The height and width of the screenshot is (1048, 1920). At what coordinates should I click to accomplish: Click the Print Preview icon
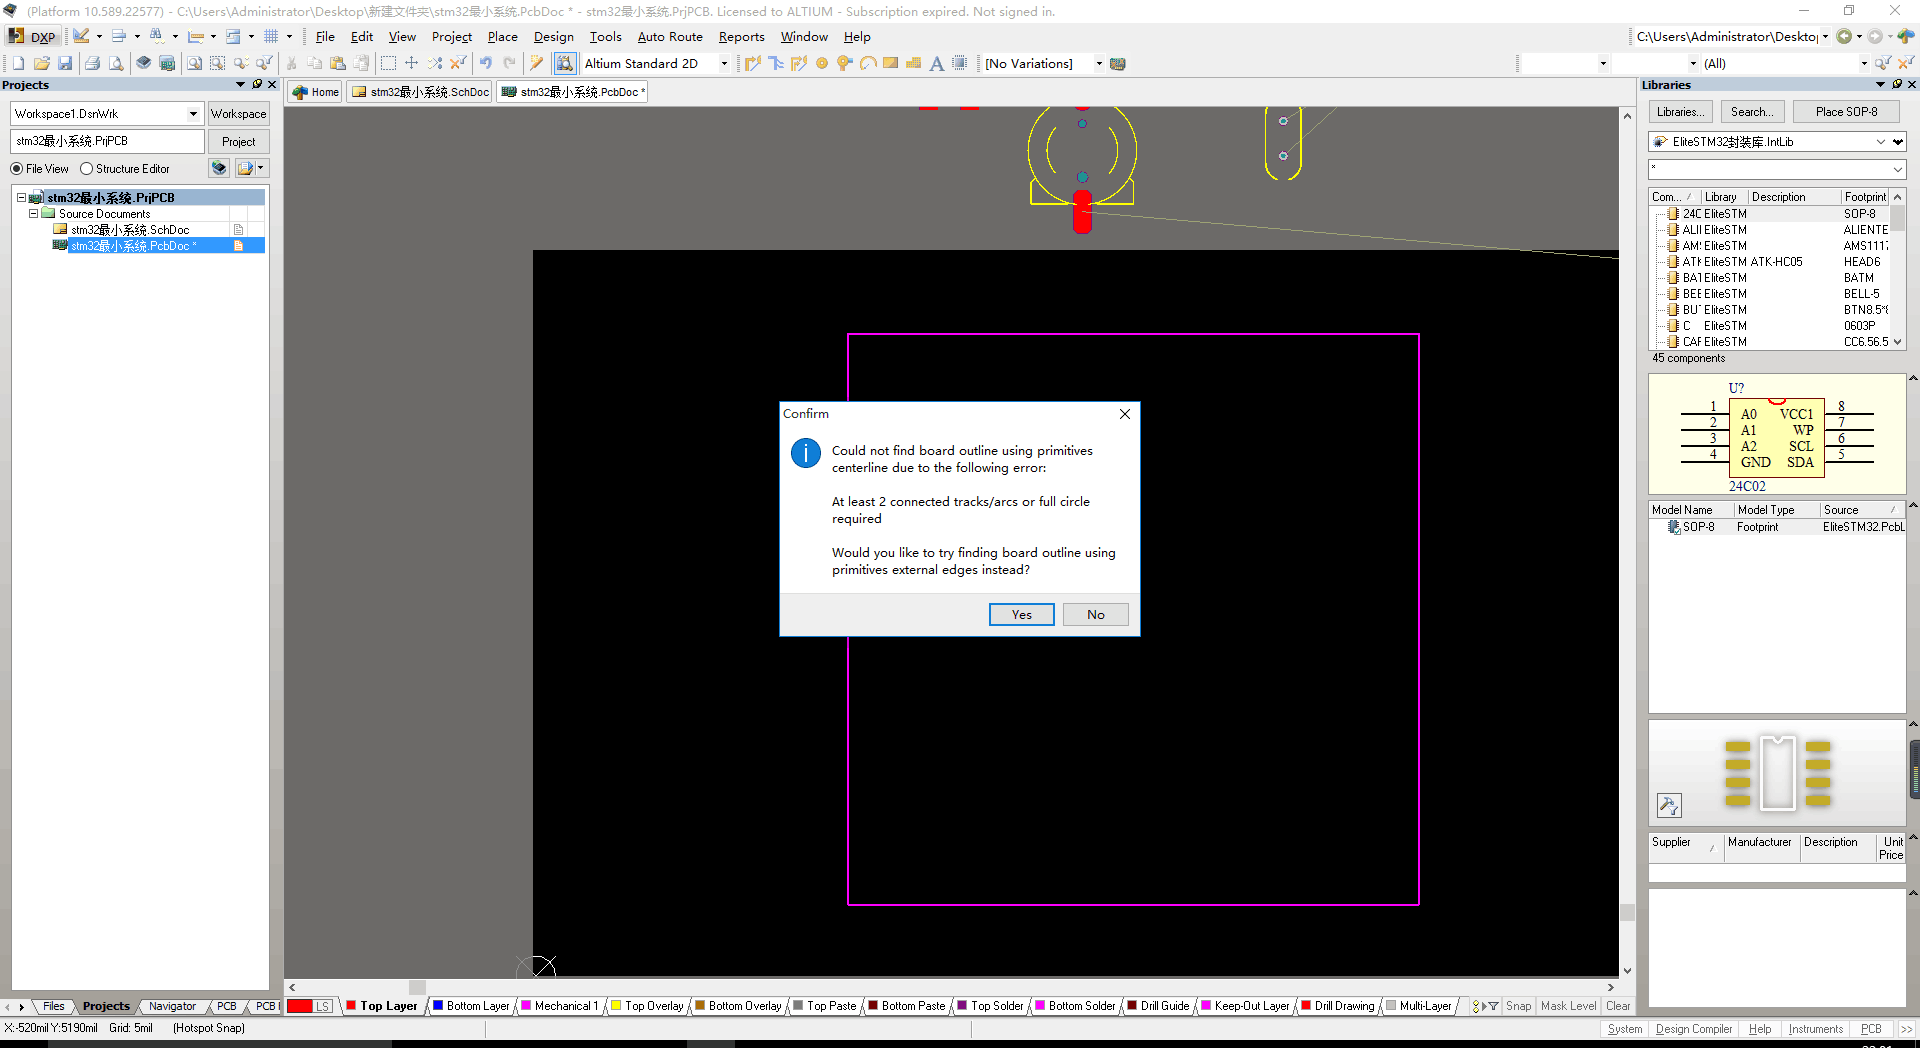116,63
